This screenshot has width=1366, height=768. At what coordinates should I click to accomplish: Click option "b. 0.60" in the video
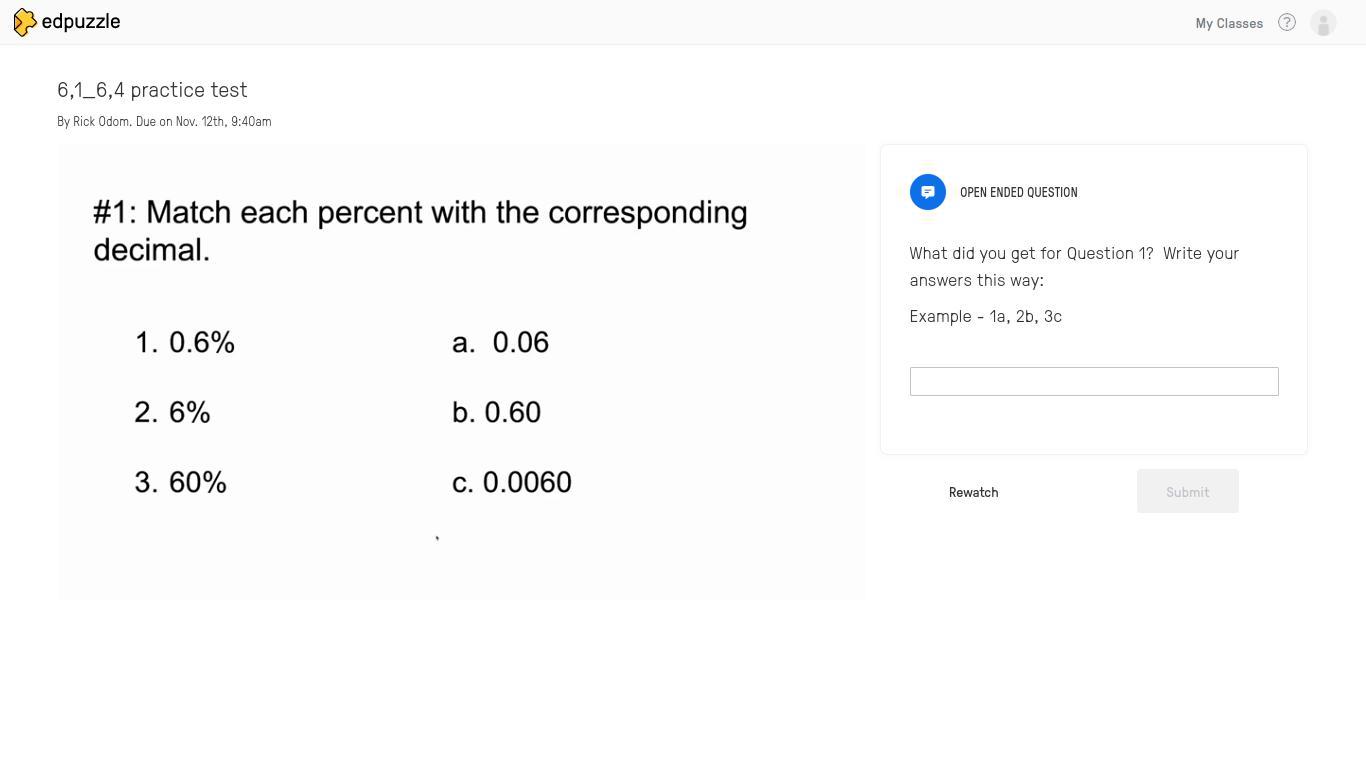point(496,412)
